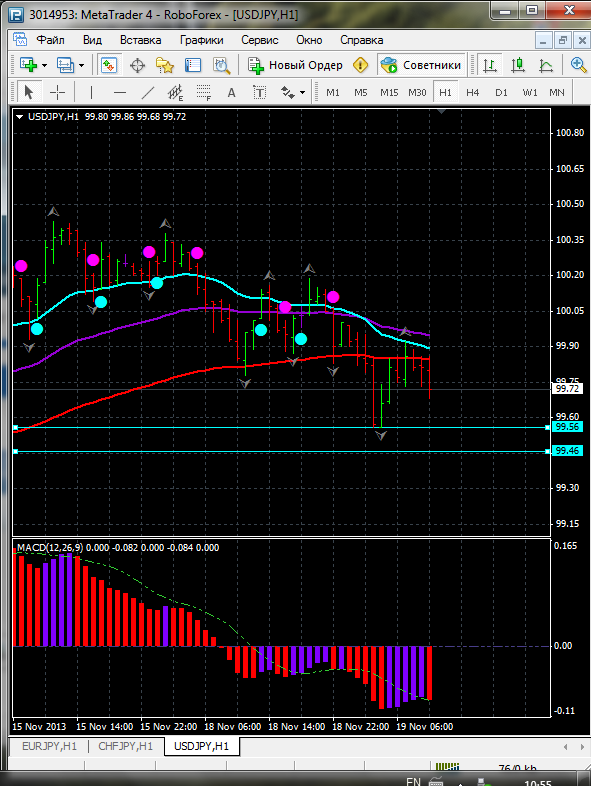The image size is (600, 786).
Task: Select the Text 'A' tool
Action: click(x=231, y=93)
